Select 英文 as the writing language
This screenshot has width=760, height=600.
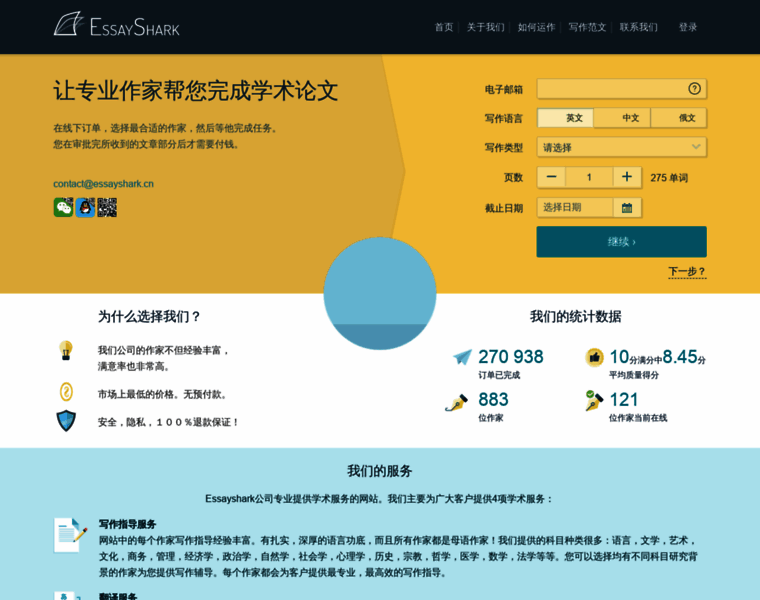coord(565,118)
